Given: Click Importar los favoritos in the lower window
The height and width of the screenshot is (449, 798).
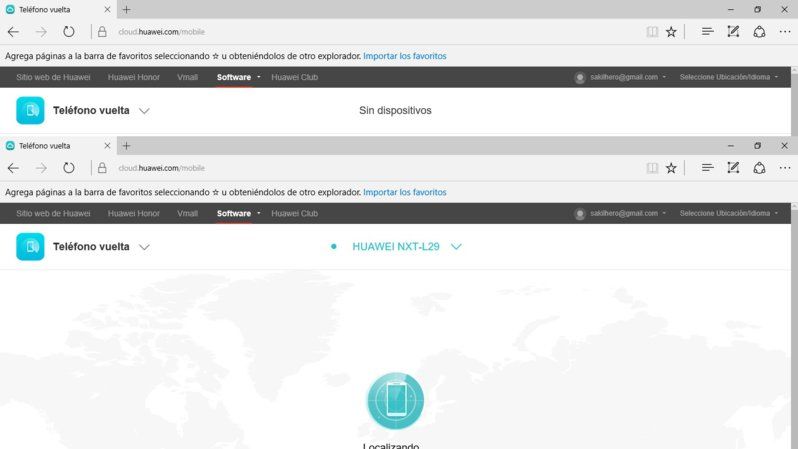Looking at the screenshot, I should pyautogui.click(x=405, y=192).
